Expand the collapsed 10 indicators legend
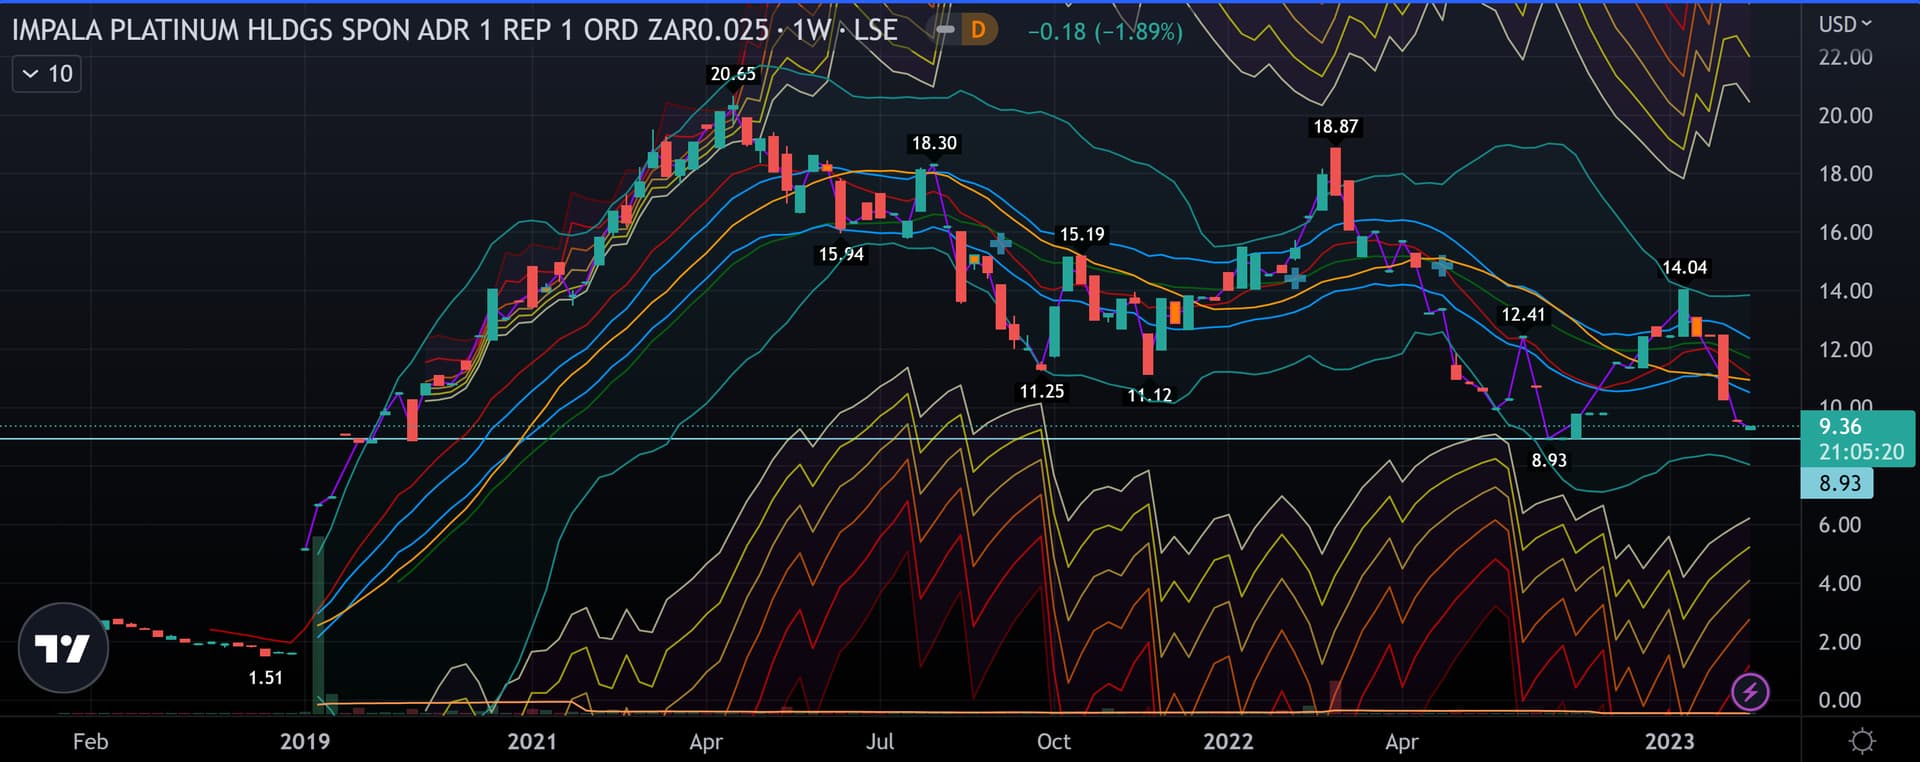Image resolution: width=1920 pixels, height=762 pixels. (47, 74)
